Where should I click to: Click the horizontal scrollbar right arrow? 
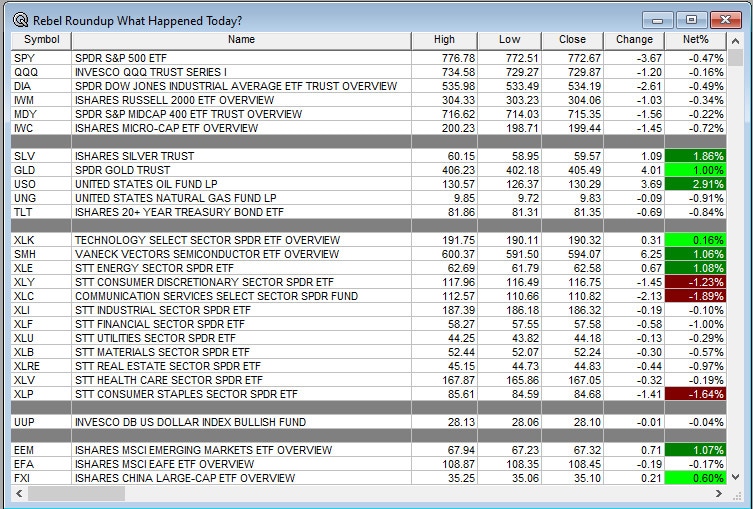coord(719,493)
